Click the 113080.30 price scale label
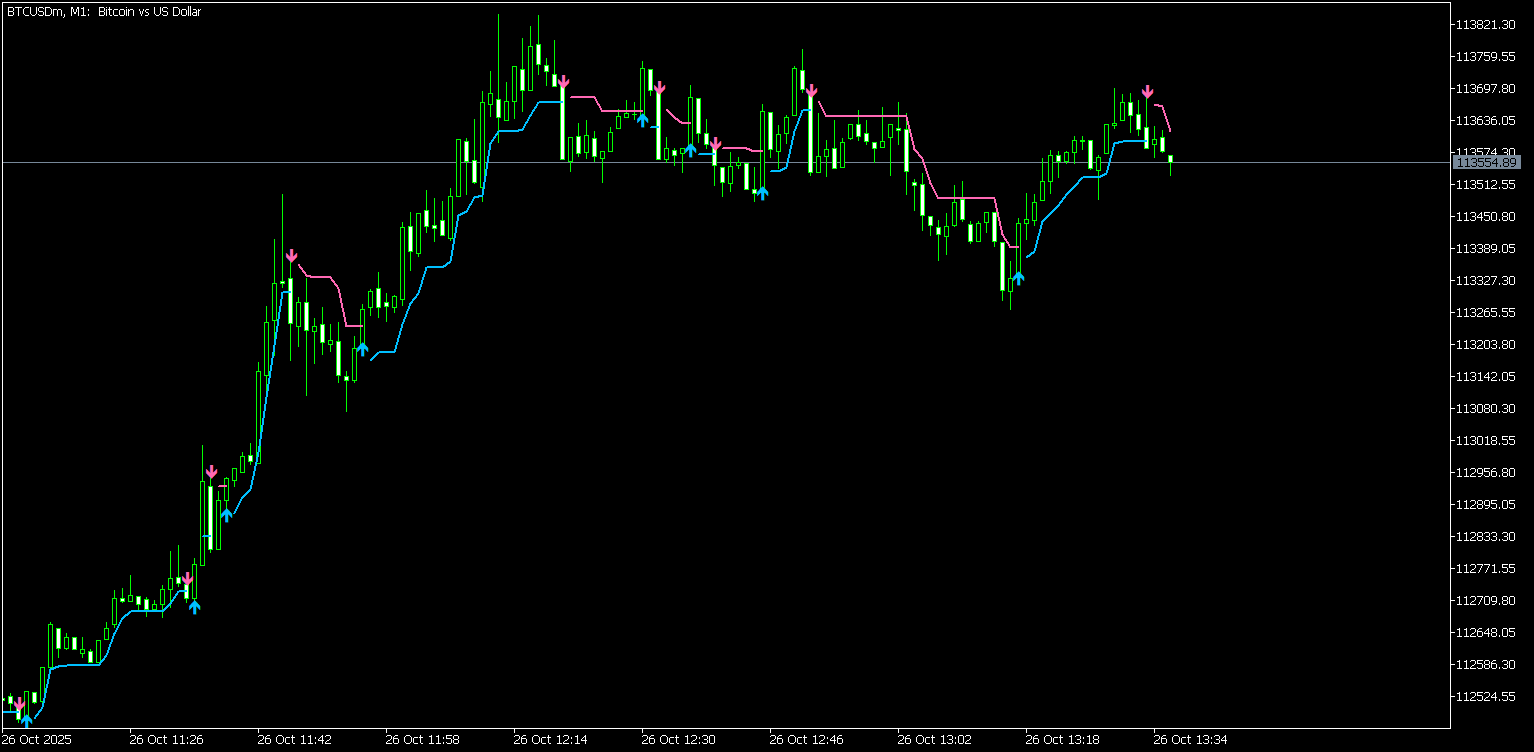 (x=1487, y=408)
